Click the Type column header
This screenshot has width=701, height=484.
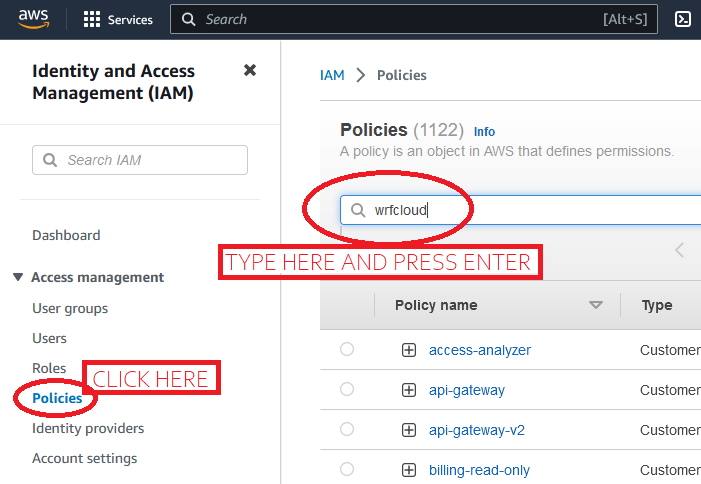click(x=657, y=305)
